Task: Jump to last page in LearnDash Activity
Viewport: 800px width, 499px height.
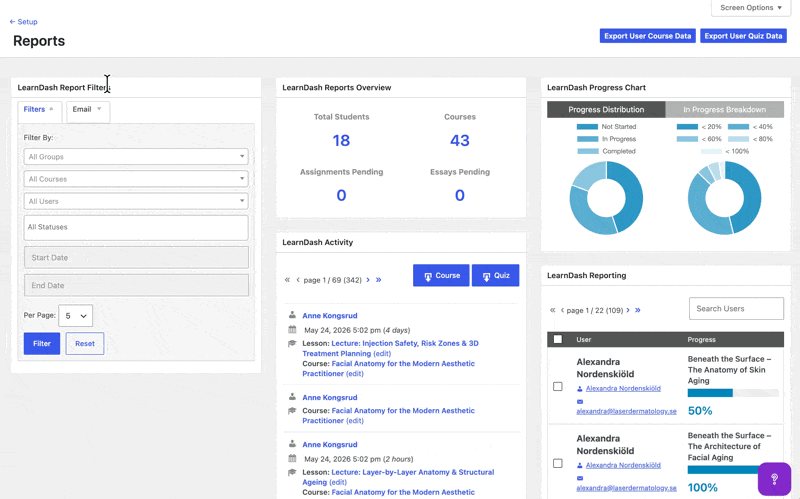Action: click(x=379, y=280)
